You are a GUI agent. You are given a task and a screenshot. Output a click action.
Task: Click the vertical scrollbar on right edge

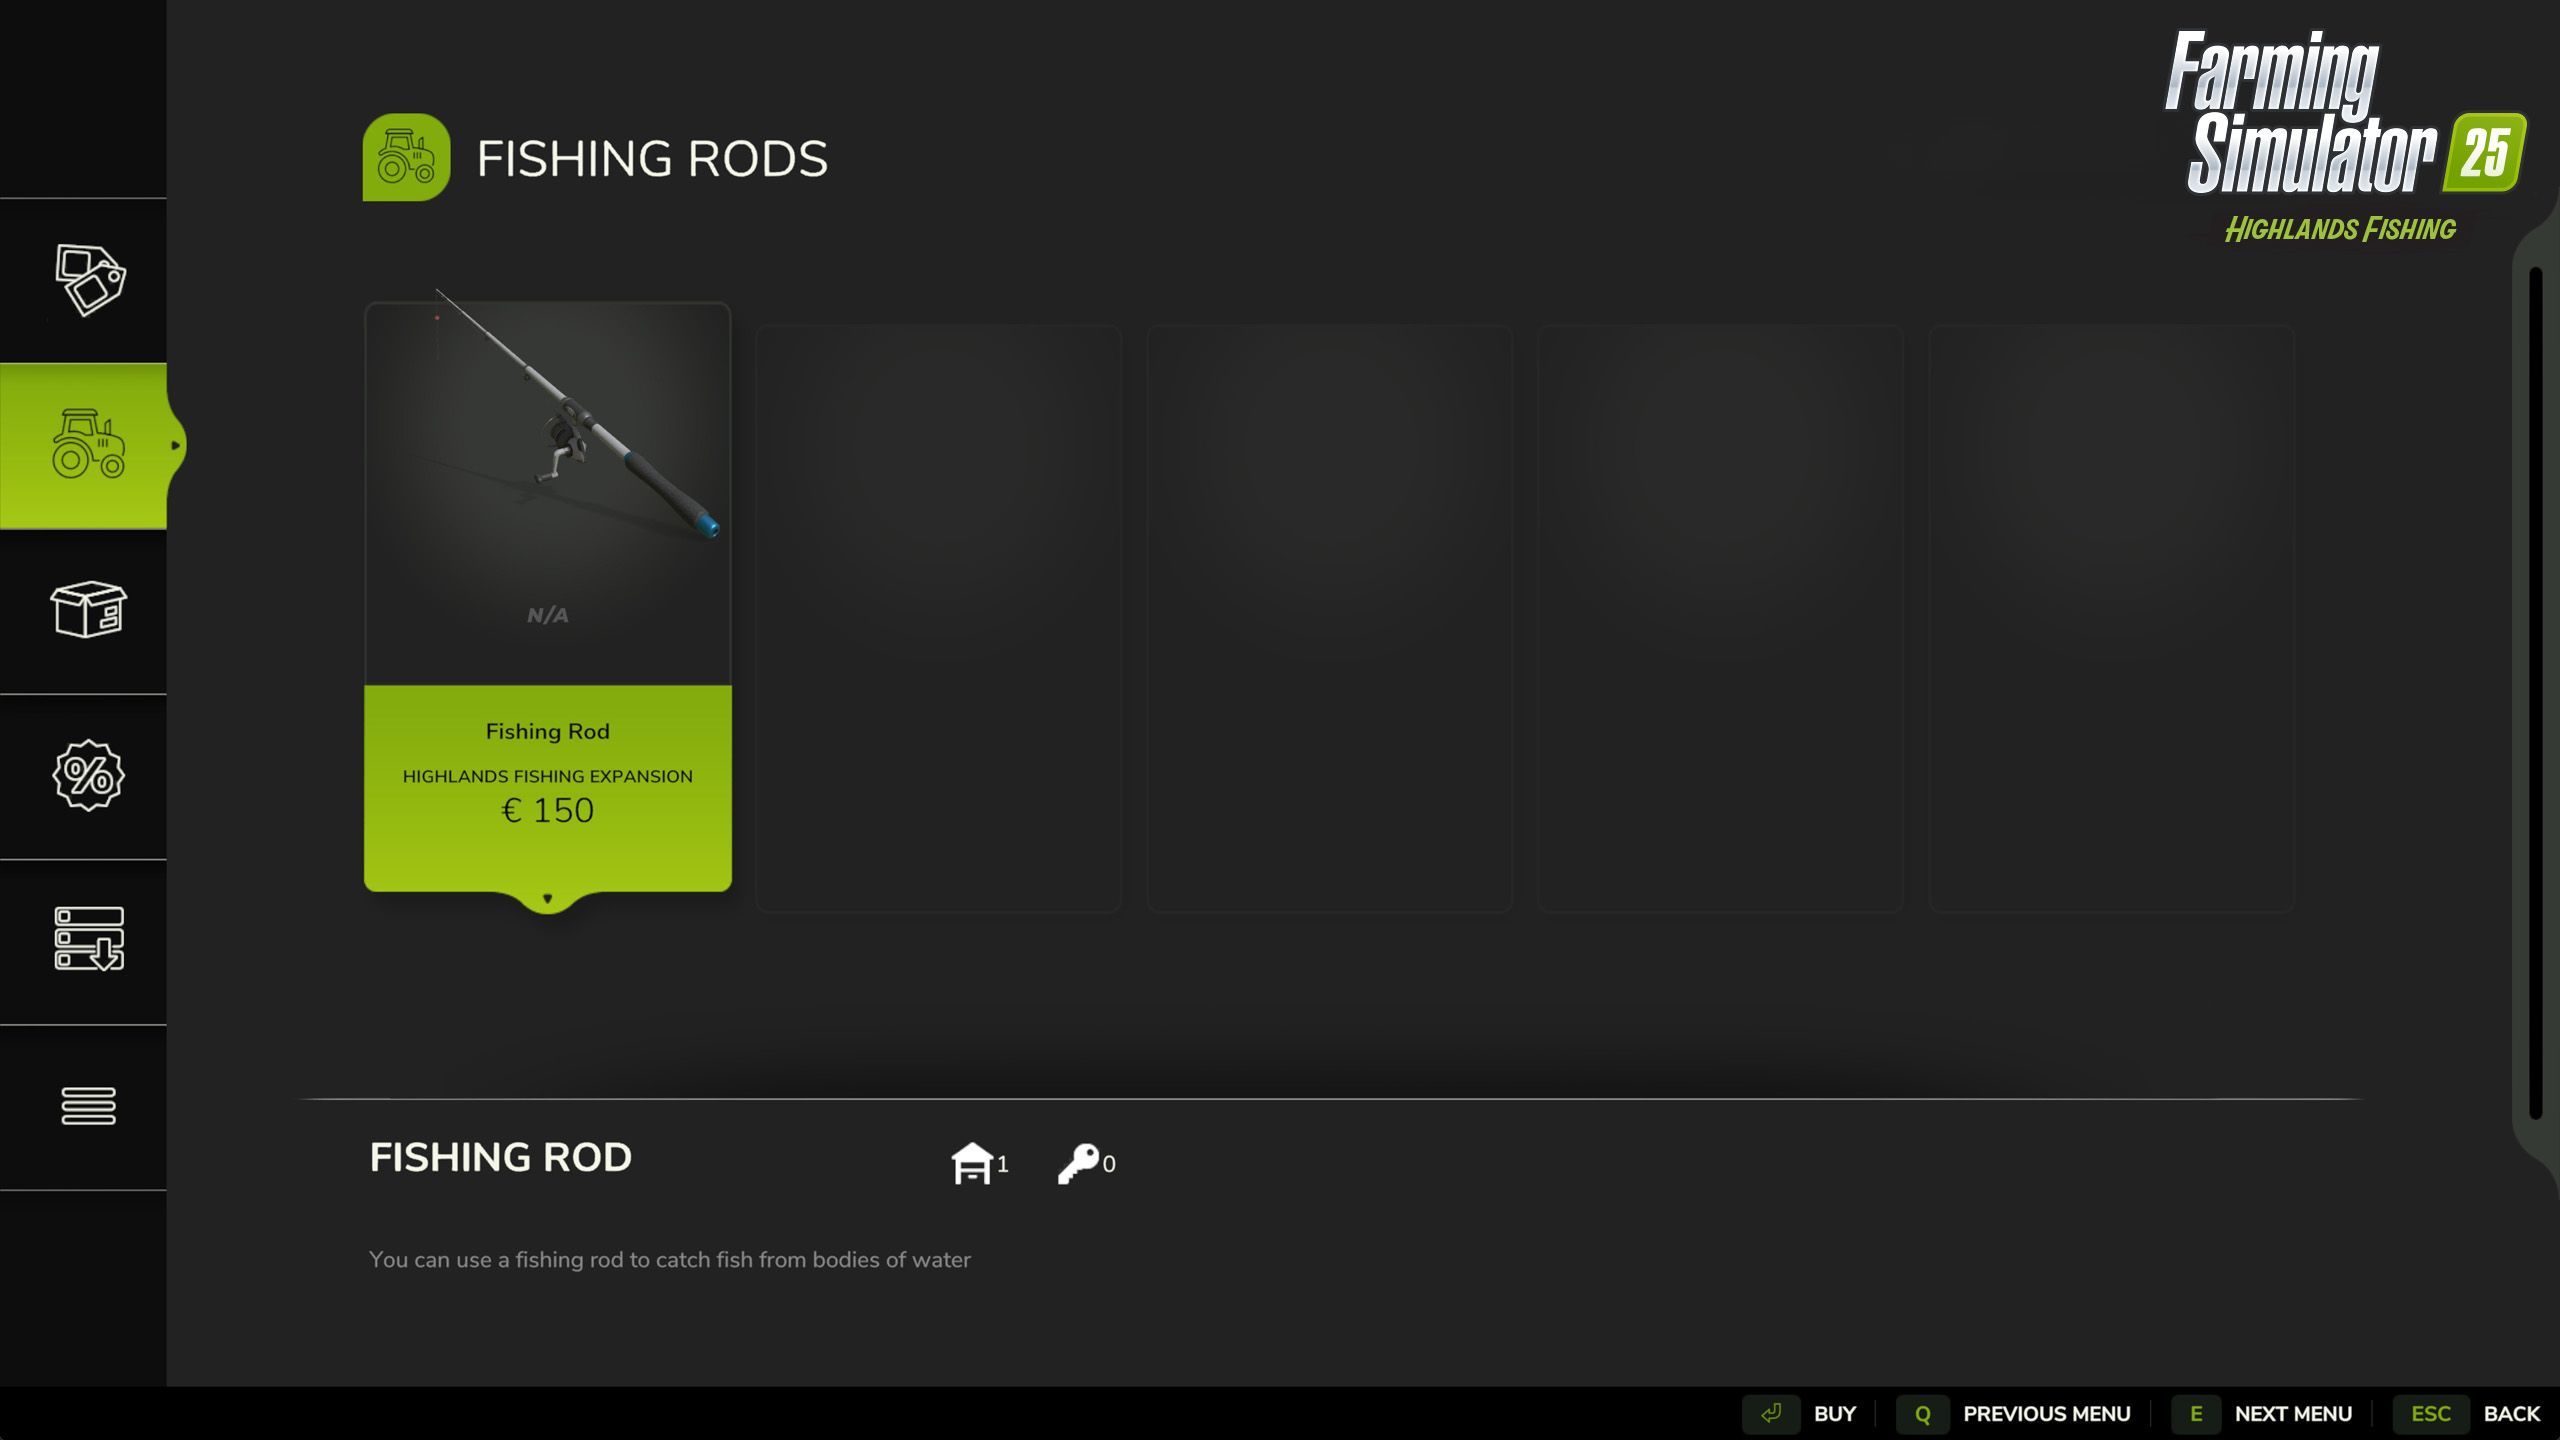[x=2535, y=690]
